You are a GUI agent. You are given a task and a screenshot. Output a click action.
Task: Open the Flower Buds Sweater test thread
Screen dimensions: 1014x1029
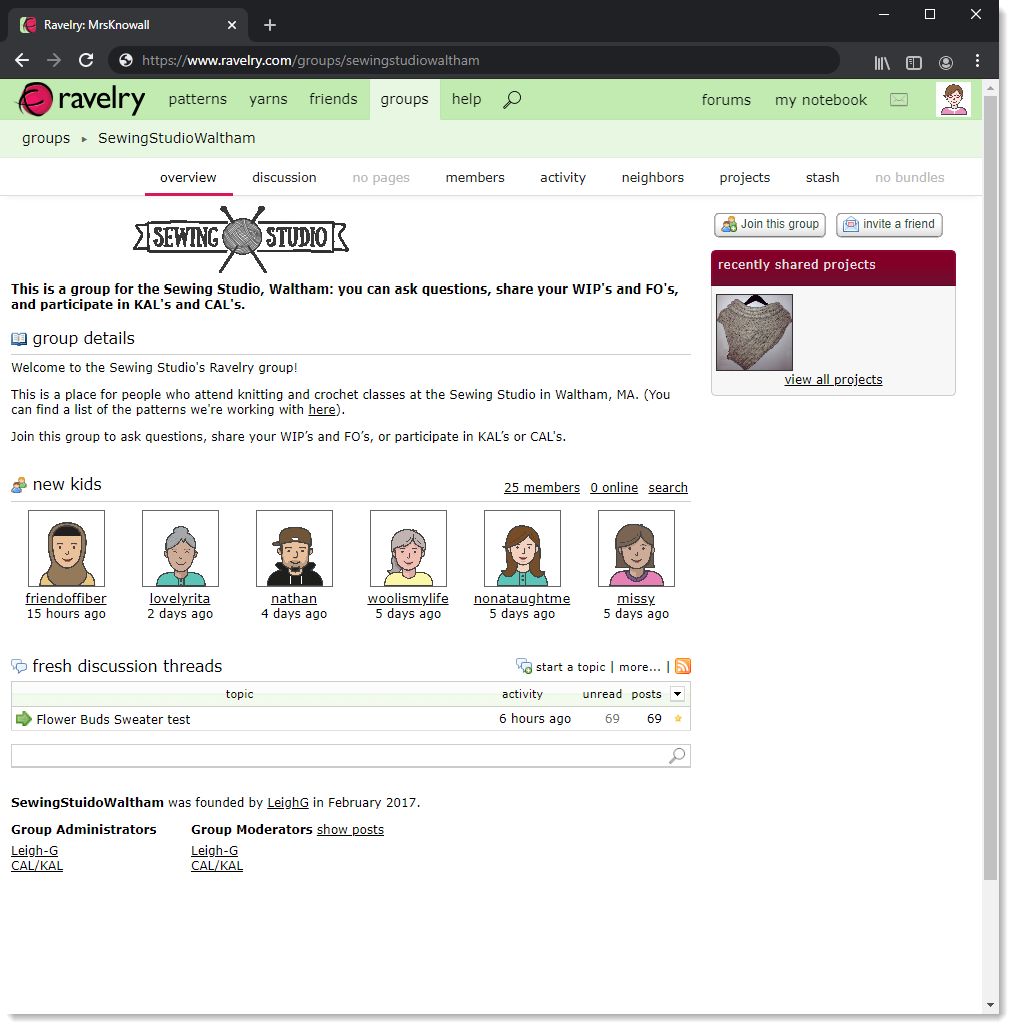tap(113, 719)
